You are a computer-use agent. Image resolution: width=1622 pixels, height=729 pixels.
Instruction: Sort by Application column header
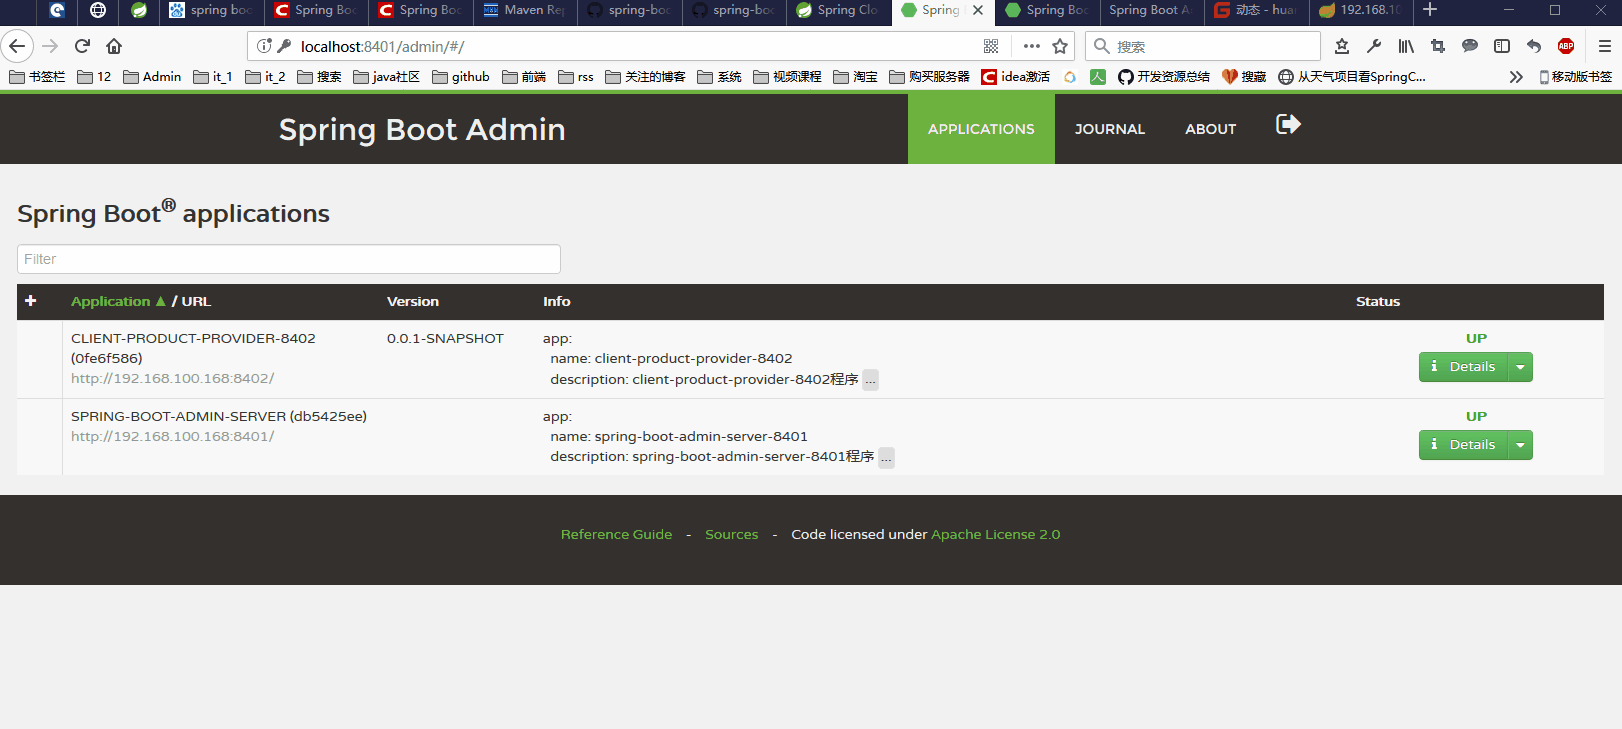coord(118,301)
